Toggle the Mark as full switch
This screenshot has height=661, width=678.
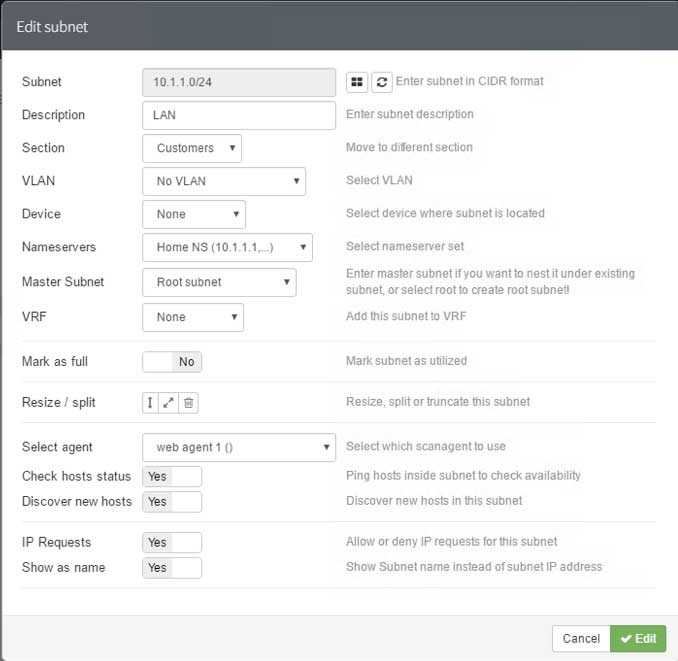coord(172,362)
